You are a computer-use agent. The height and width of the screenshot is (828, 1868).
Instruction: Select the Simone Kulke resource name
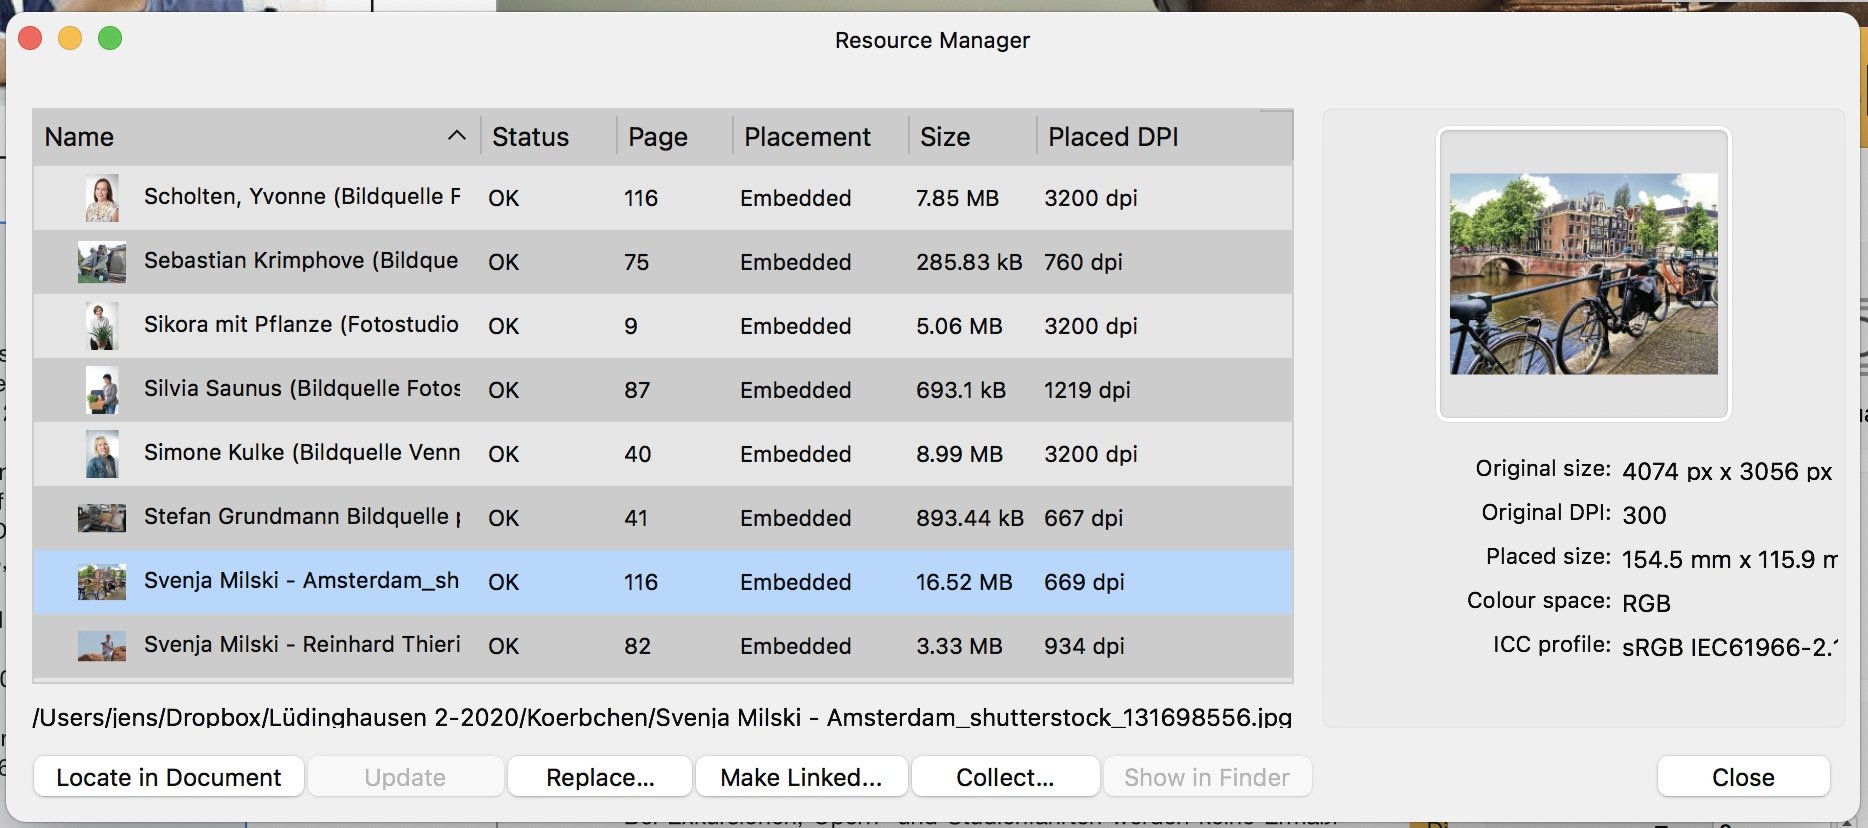coord(302,453)
